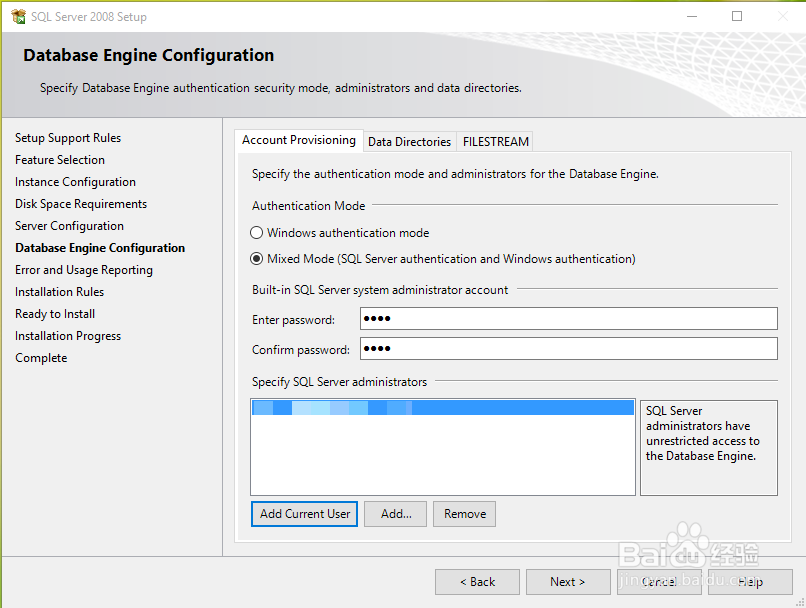Click Installation Progress step in sidebar
Screen dimensions: 806x608
tap(68, 336)
